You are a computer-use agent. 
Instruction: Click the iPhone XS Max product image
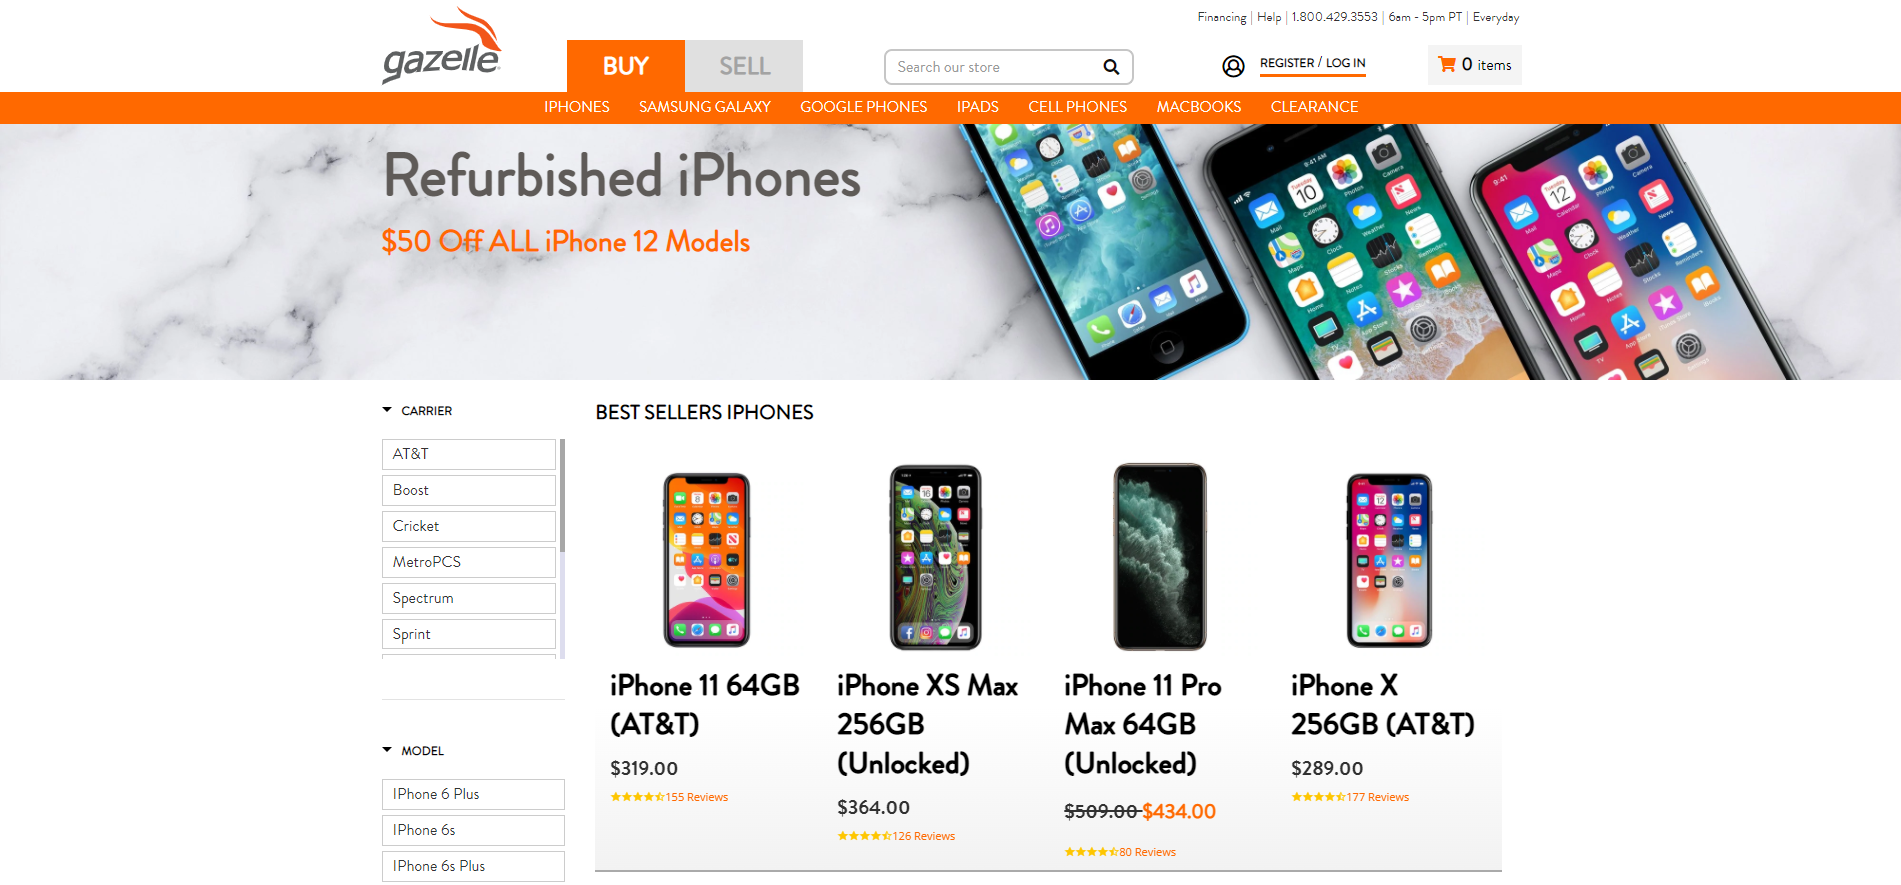coord(936,557)
